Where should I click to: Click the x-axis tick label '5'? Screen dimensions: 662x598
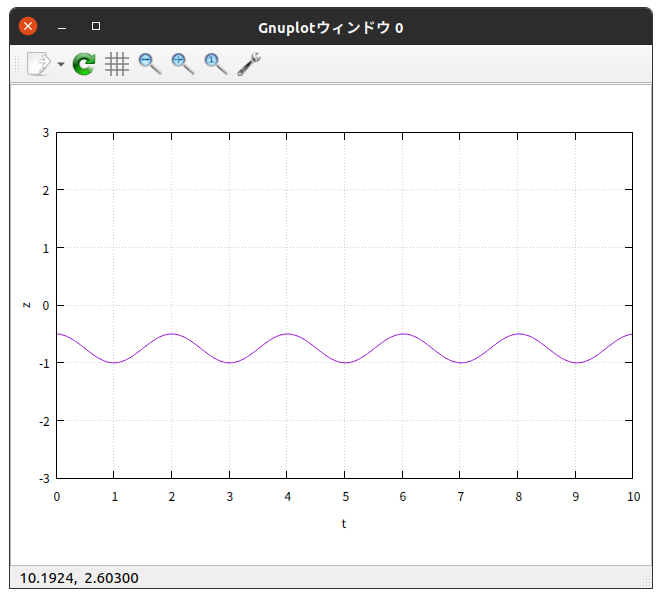(345, 497)
